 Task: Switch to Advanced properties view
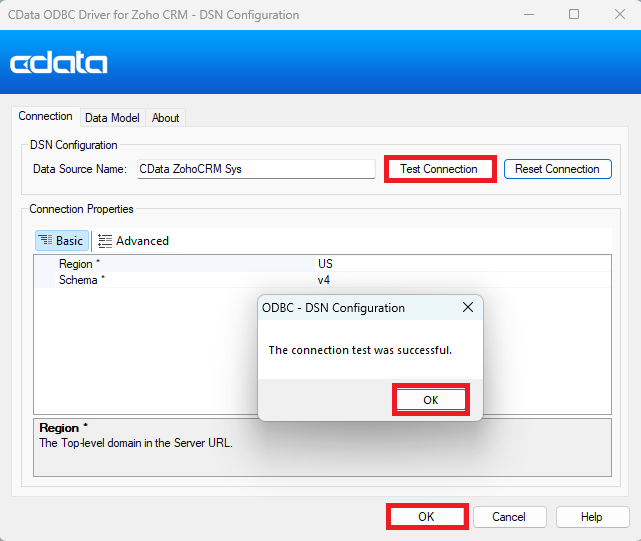tap(134, 241)
